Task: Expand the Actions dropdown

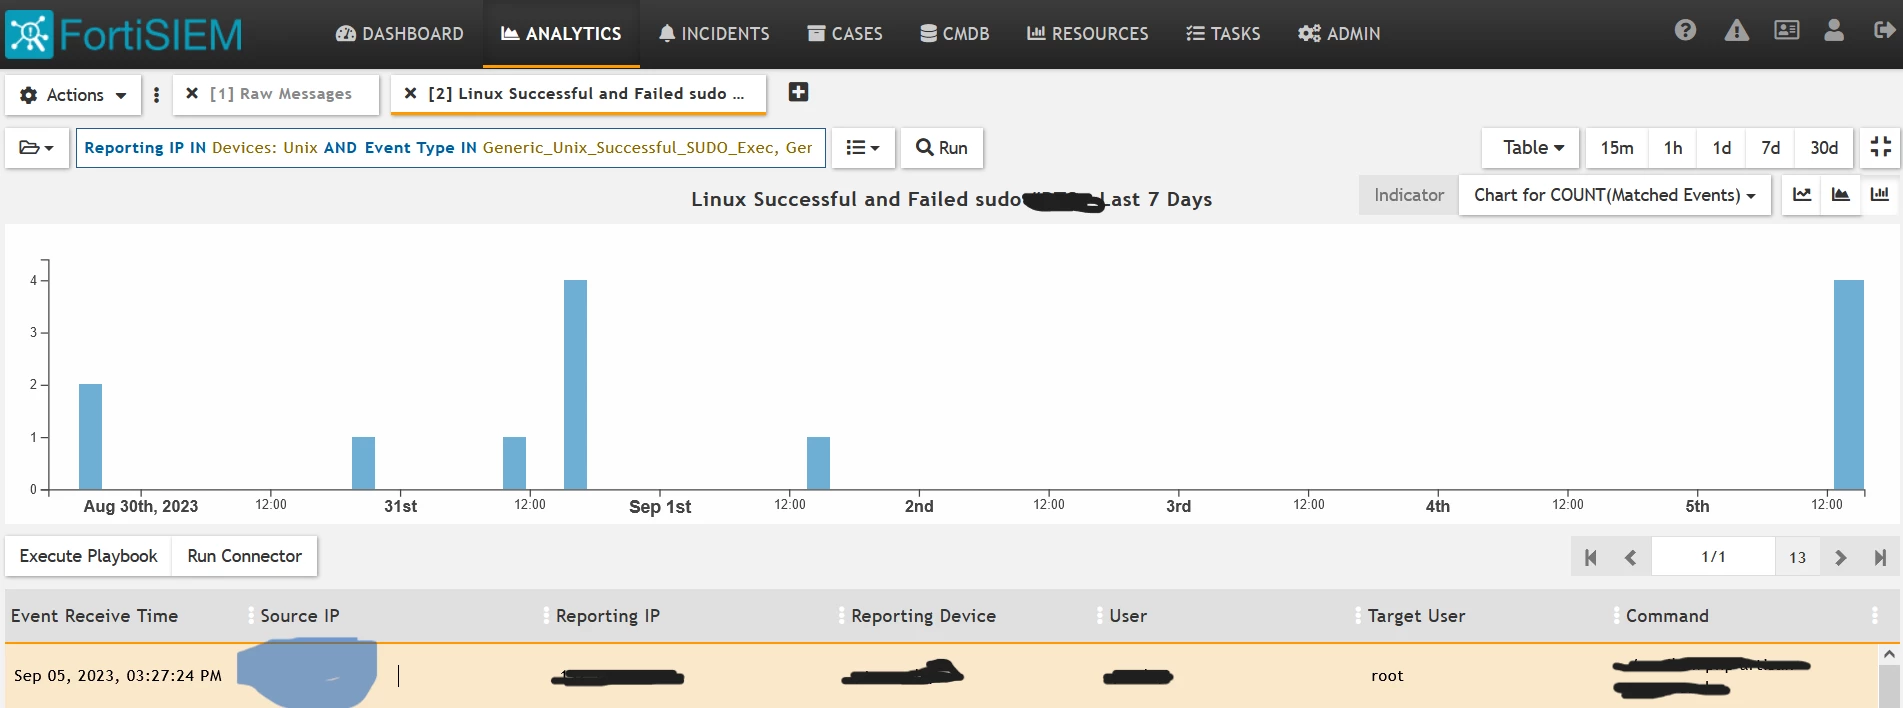Action: pyautogui.click(x=73, y=95)
